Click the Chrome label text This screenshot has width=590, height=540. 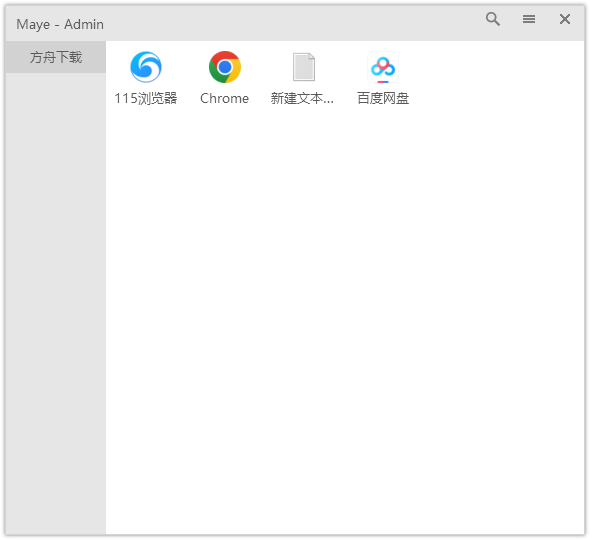coord(225,98)
